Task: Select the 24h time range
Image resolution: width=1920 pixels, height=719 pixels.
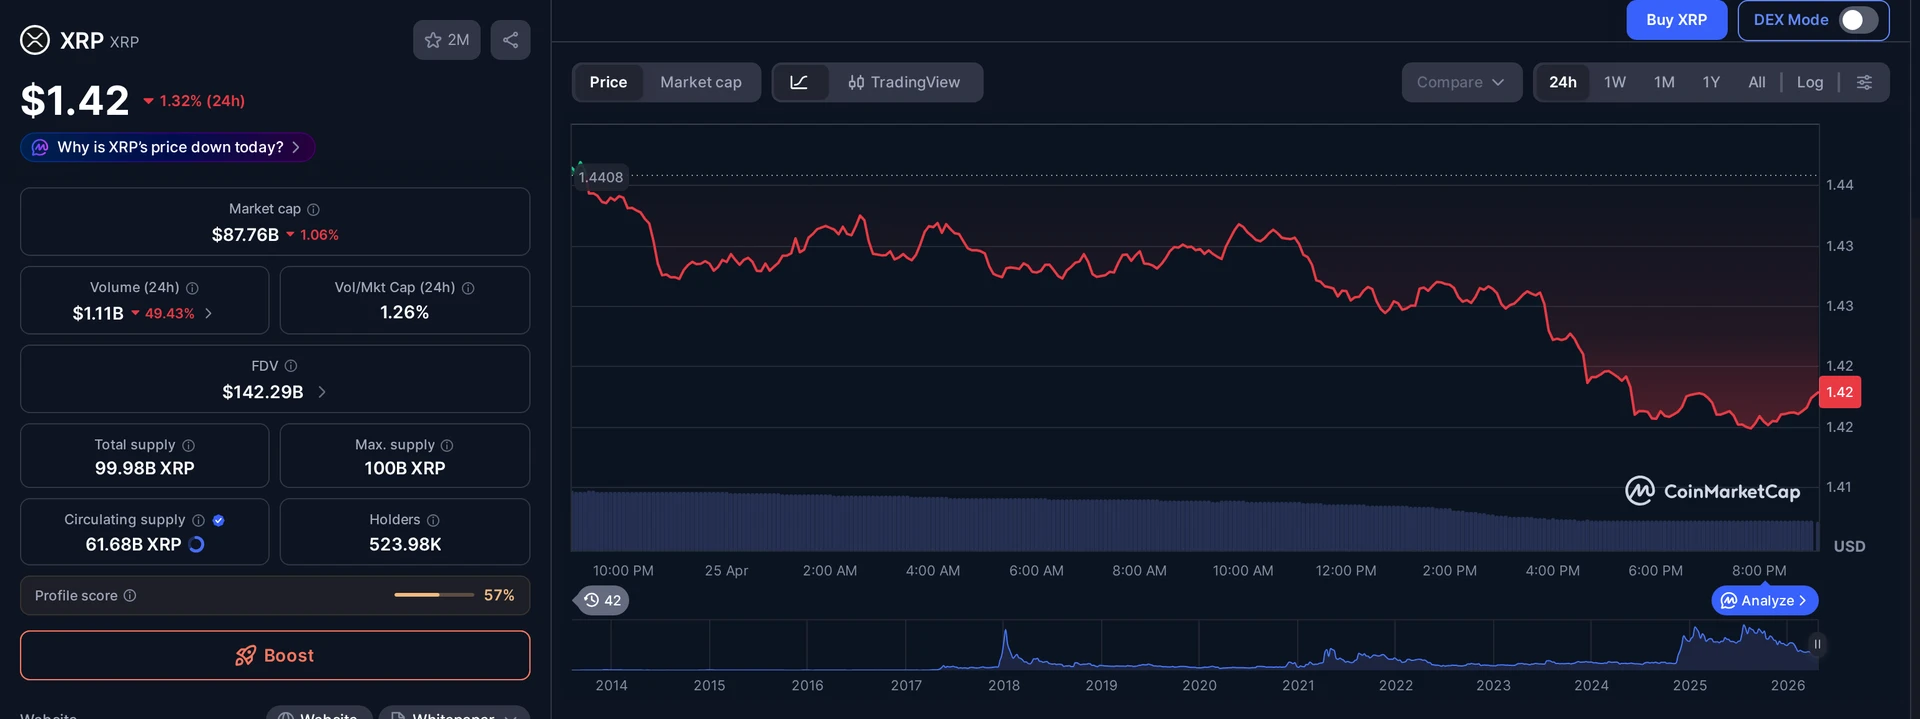Action: point(1563,82)
